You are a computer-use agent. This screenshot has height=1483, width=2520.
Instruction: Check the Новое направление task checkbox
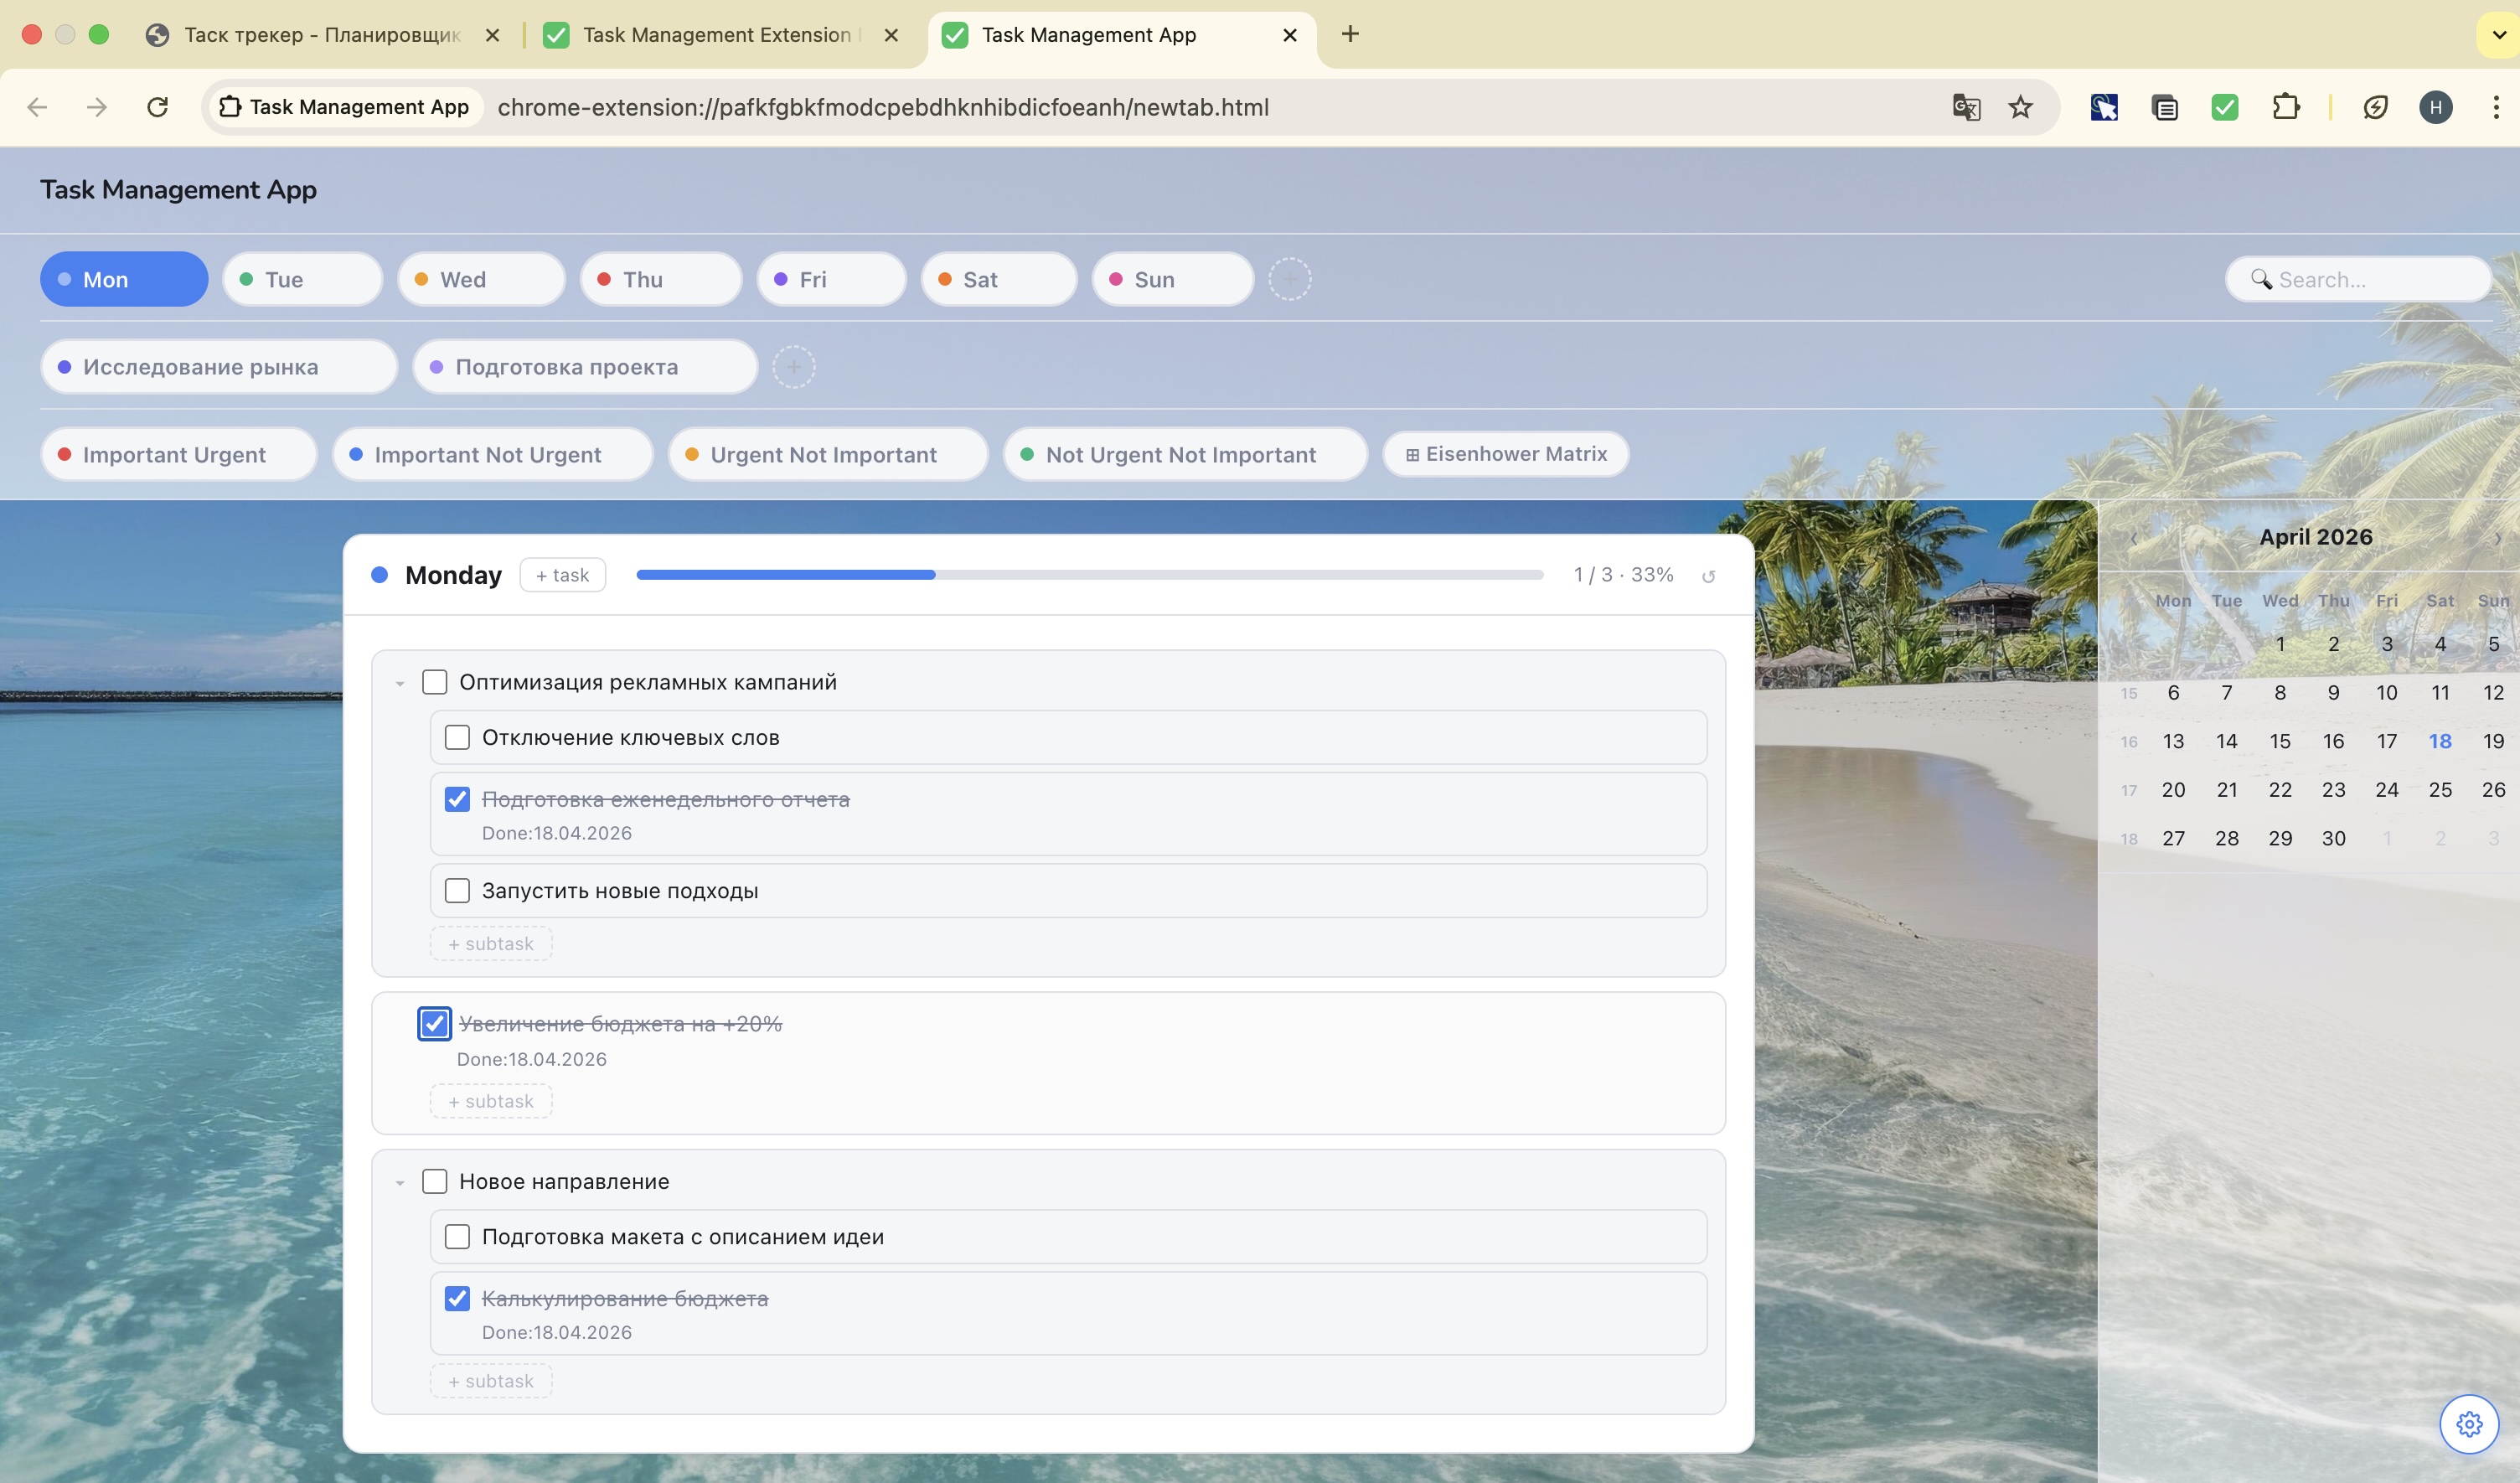(x=434, y=1181)
